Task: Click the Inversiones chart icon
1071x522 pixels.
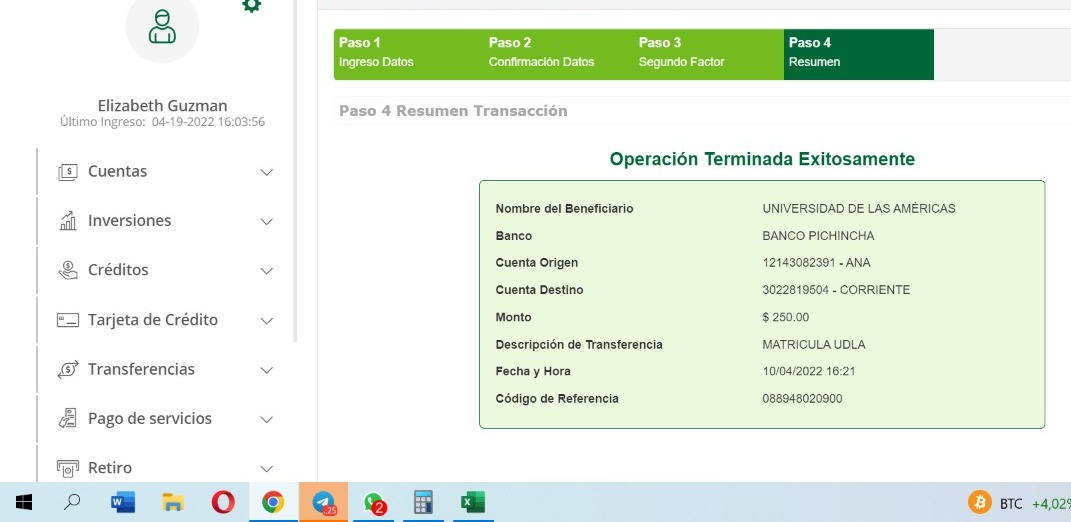Action: (68, 221)
